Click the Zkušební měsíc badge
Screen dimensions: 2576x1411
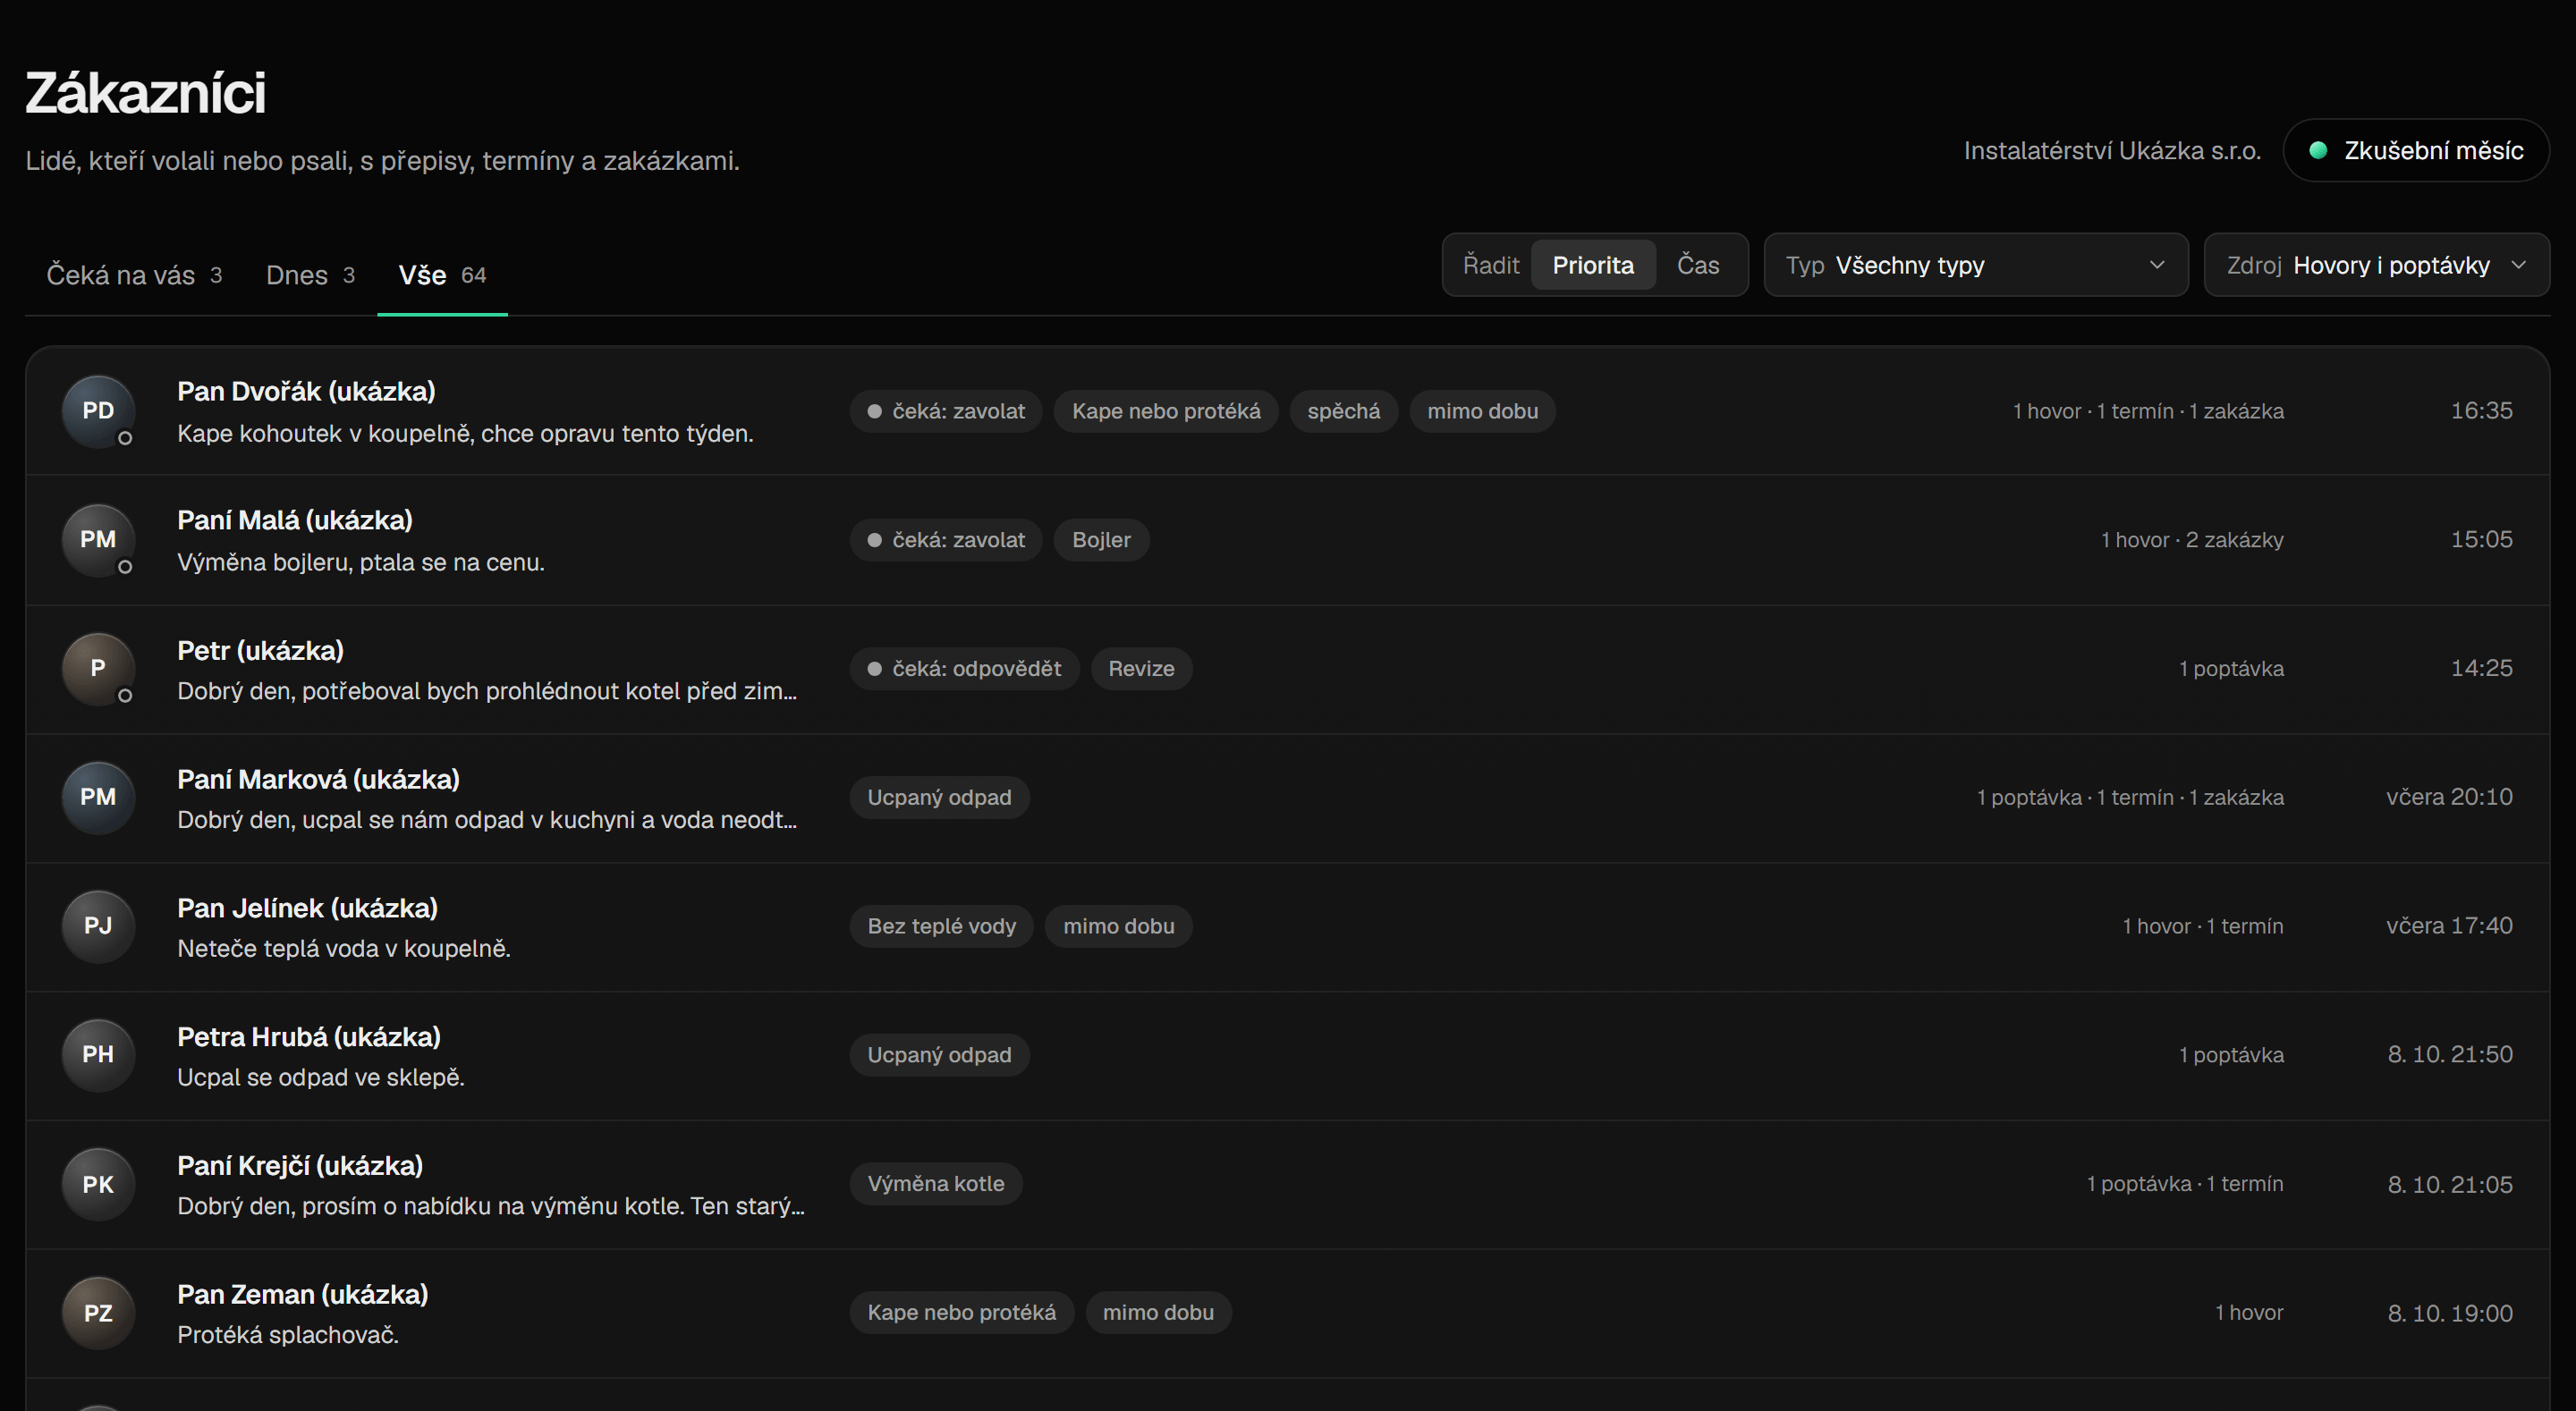pyautogui.click(x=2416, y=151)
